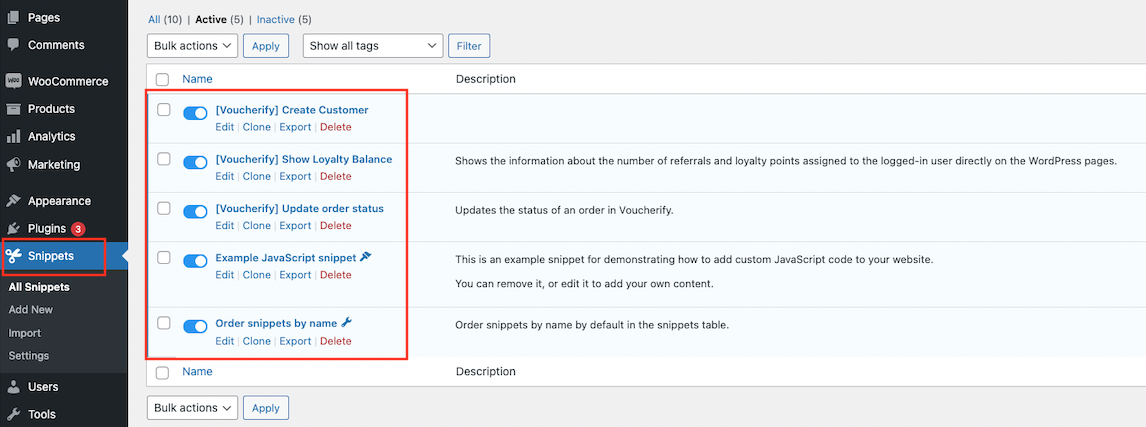The image size is (1146, 427).
Task: Click the Users person icon
Action: [x=13, y=387]
